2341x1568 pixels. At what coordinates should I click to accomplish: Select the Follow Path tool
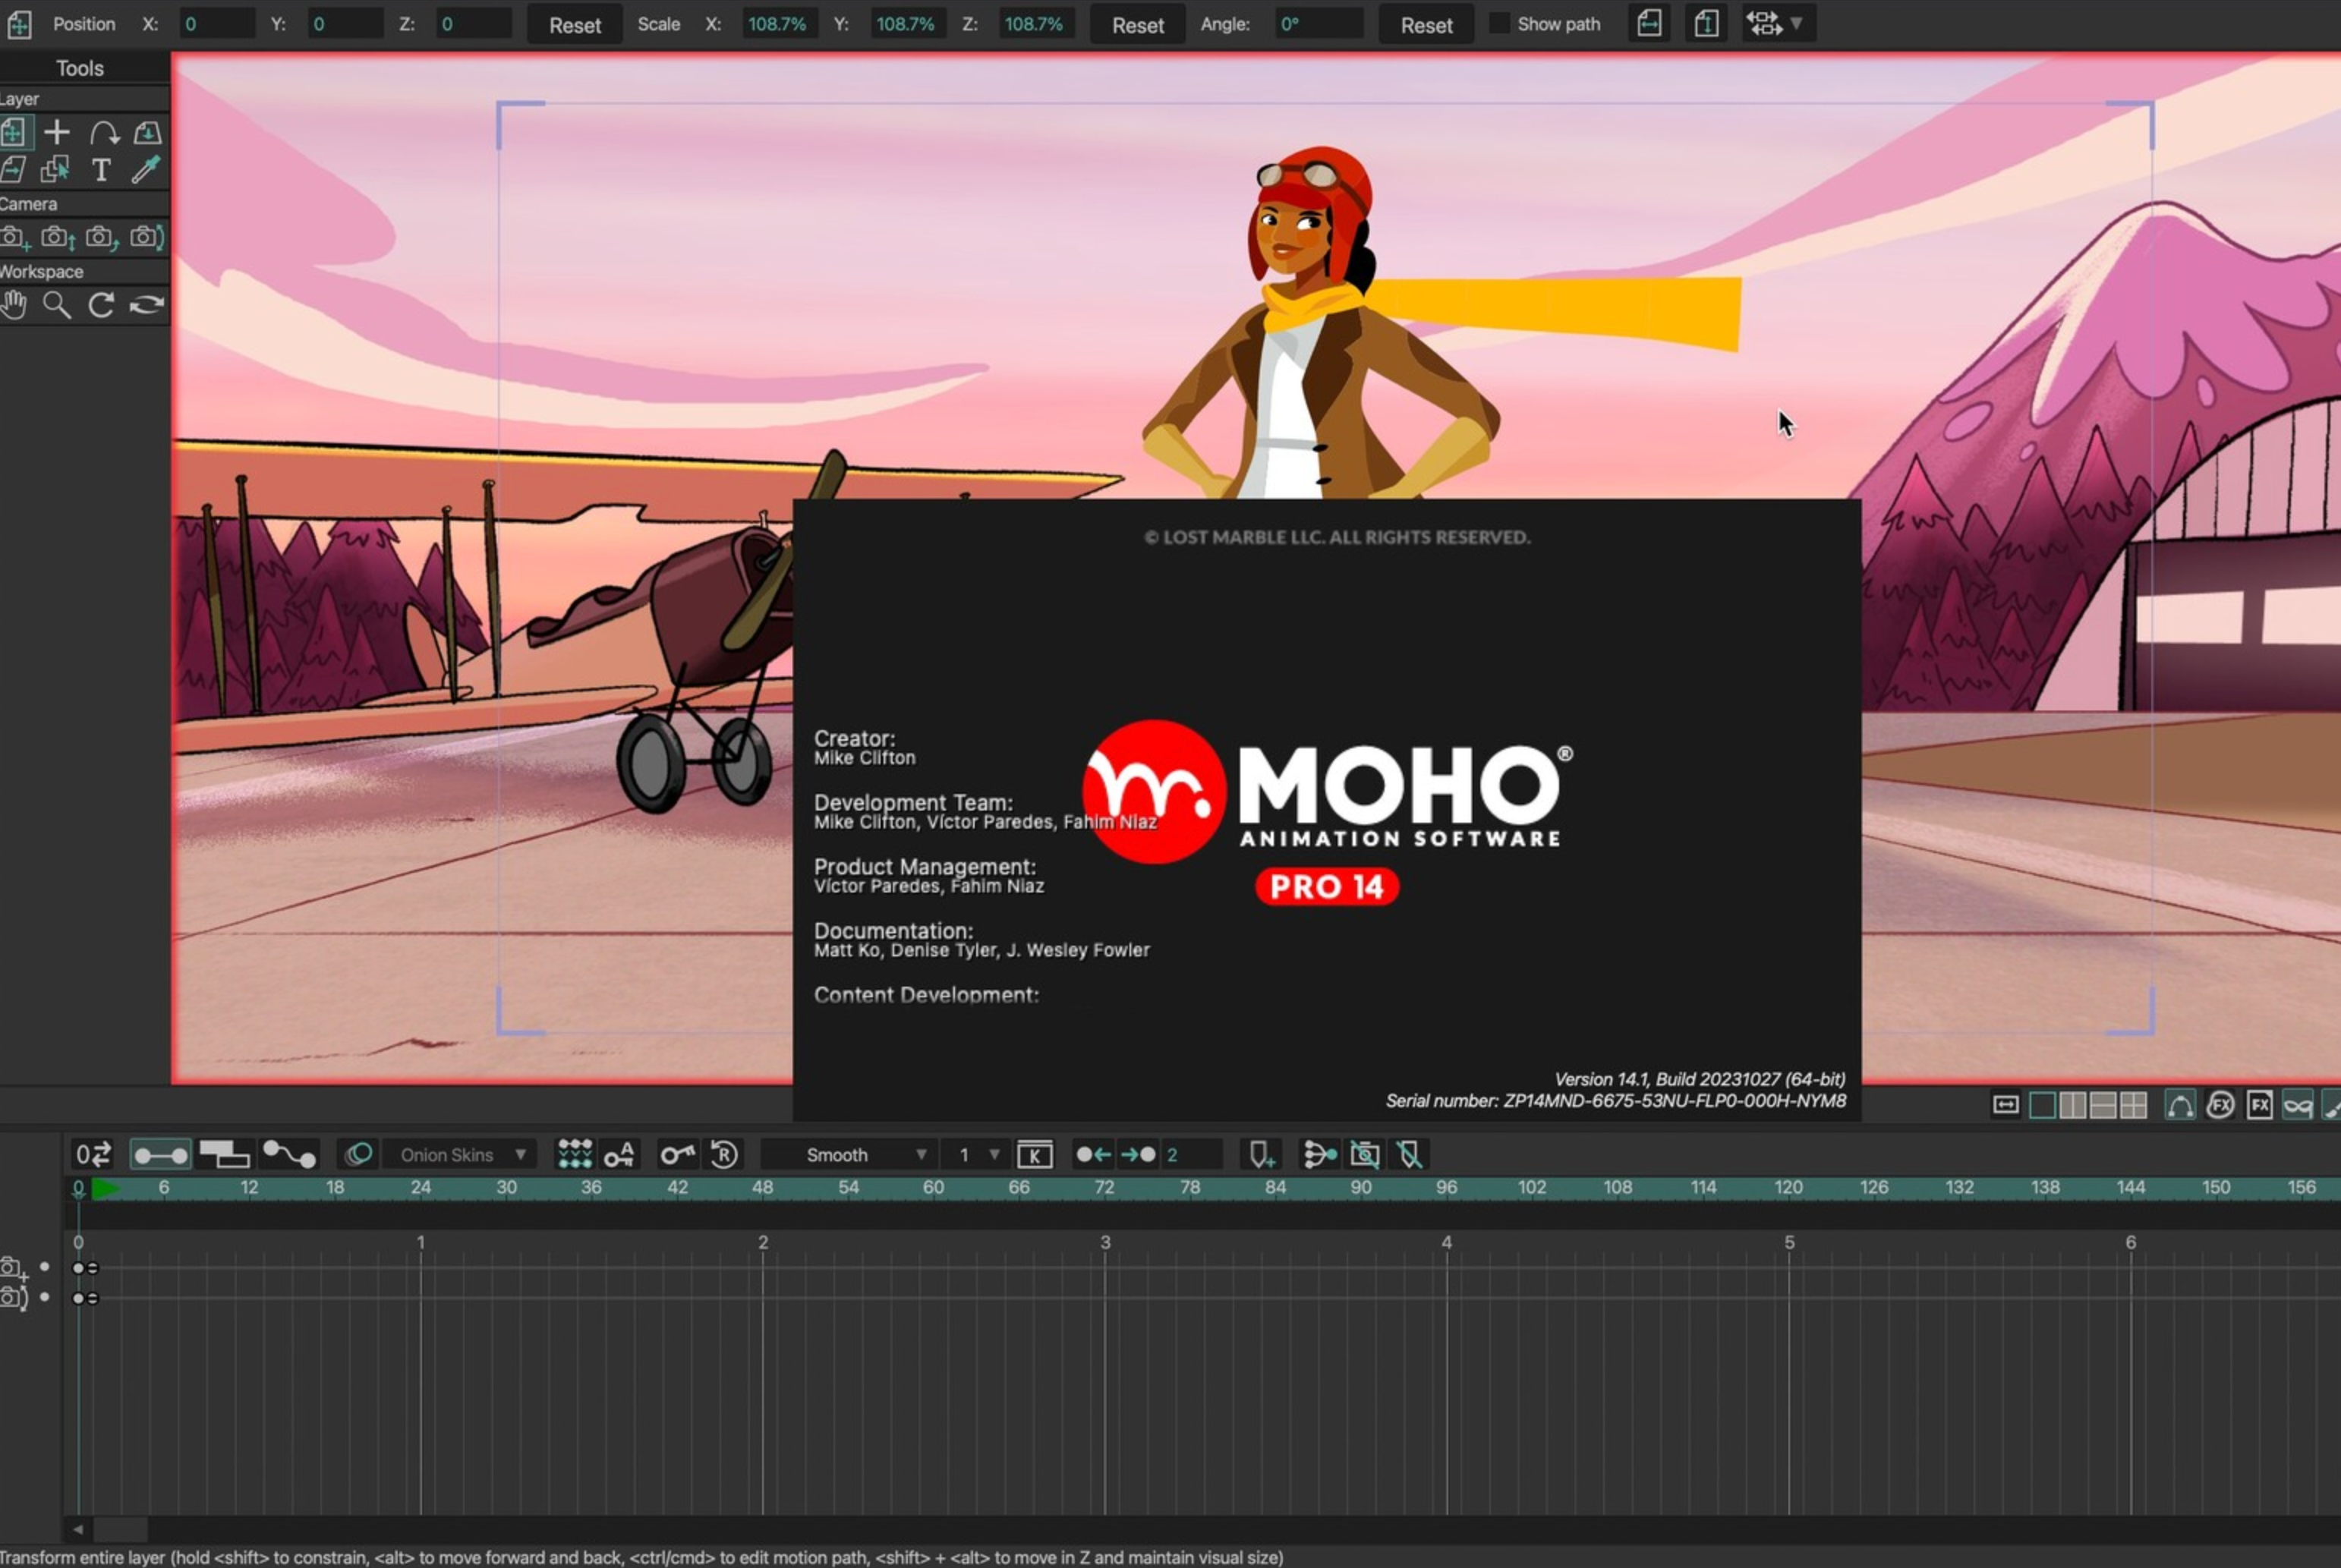point(103,132)
